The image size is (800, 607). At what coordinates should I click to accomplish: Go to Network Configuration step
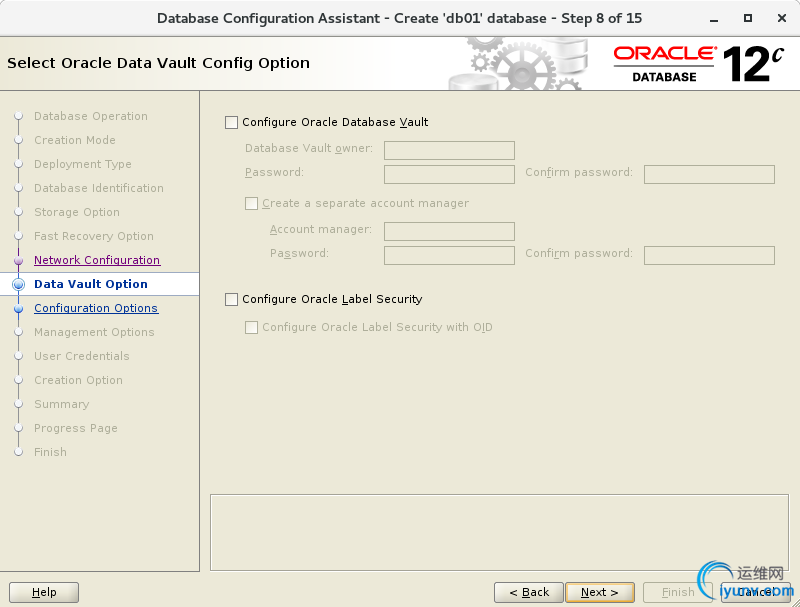(97, 260)
